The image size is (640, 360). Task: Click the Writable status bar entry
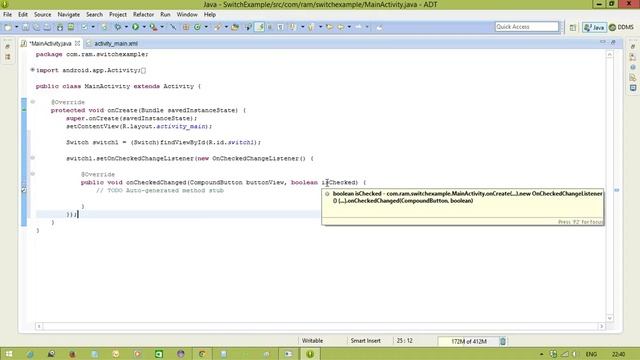(x=312, y=340)
